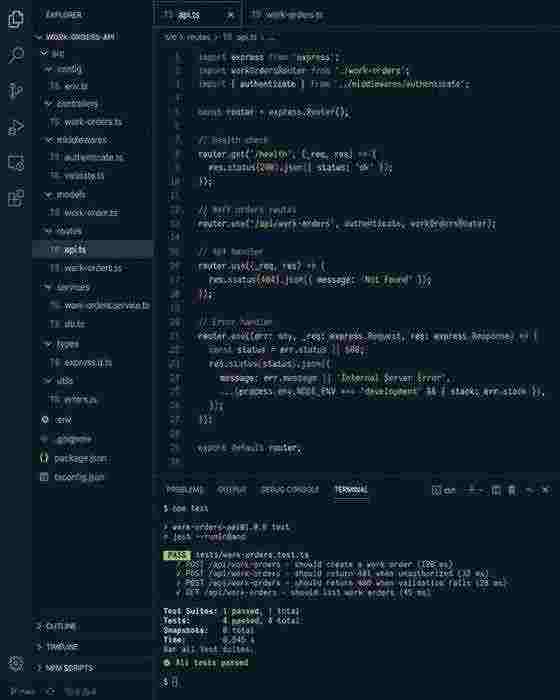The height and width of the screenshot is (700, 560).
Task: Select api.ts in routes folder
Action: pos(92,250)
